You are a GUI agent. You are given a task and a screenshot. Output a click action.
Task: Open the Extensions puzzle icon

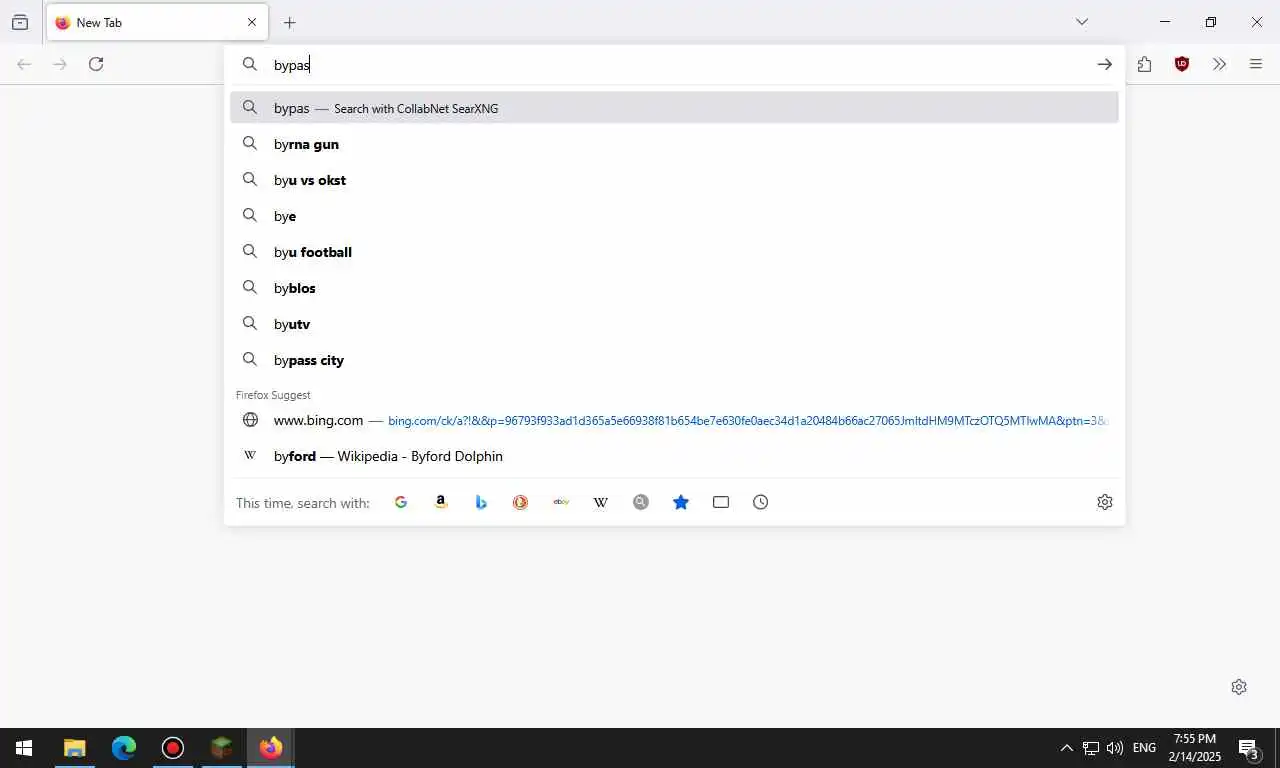tap(1145, 64)
